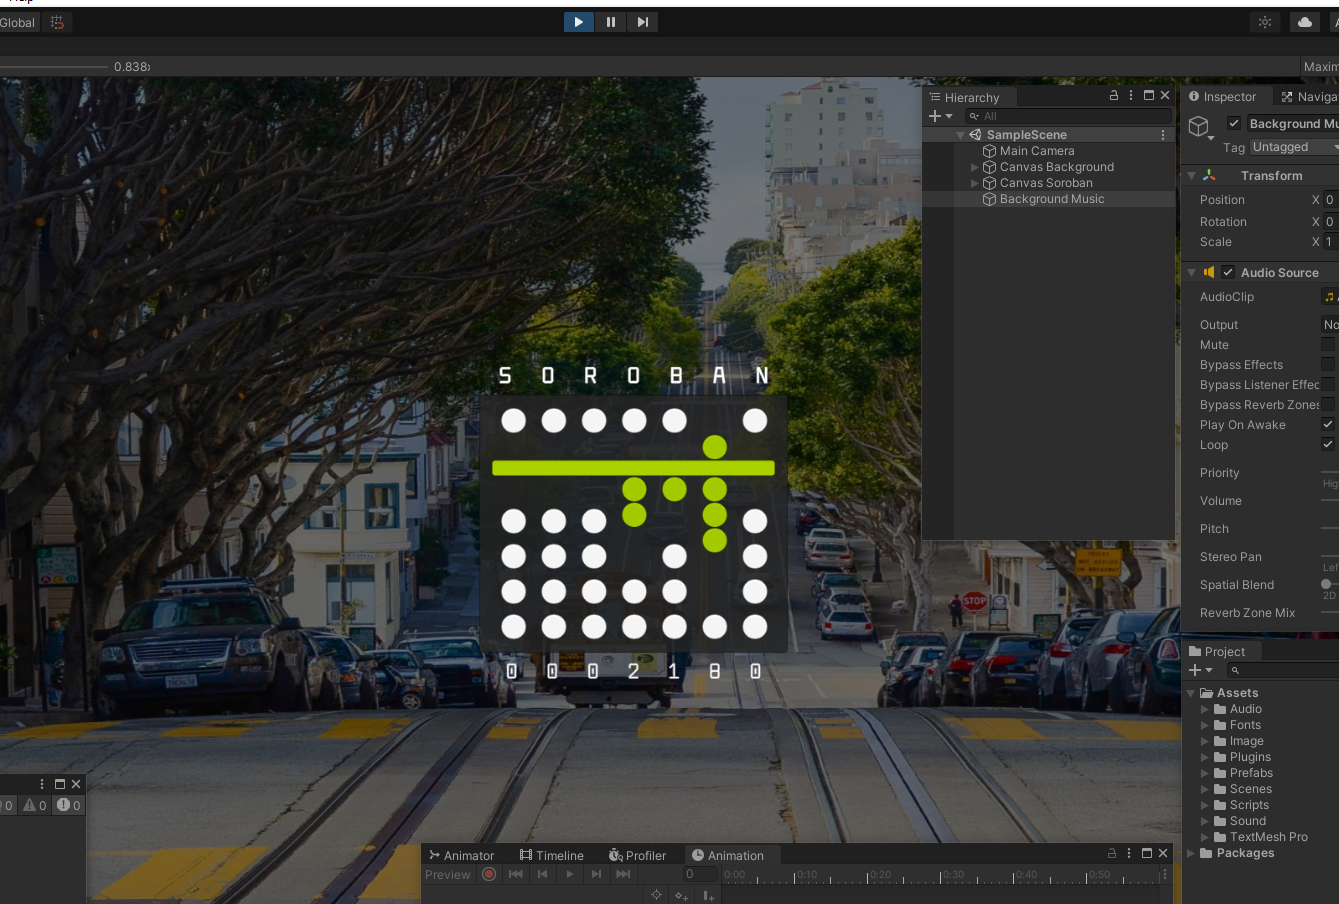Collapse the SampleScene tree
This screenshot has width=1339, height=904.
point(960,135)
